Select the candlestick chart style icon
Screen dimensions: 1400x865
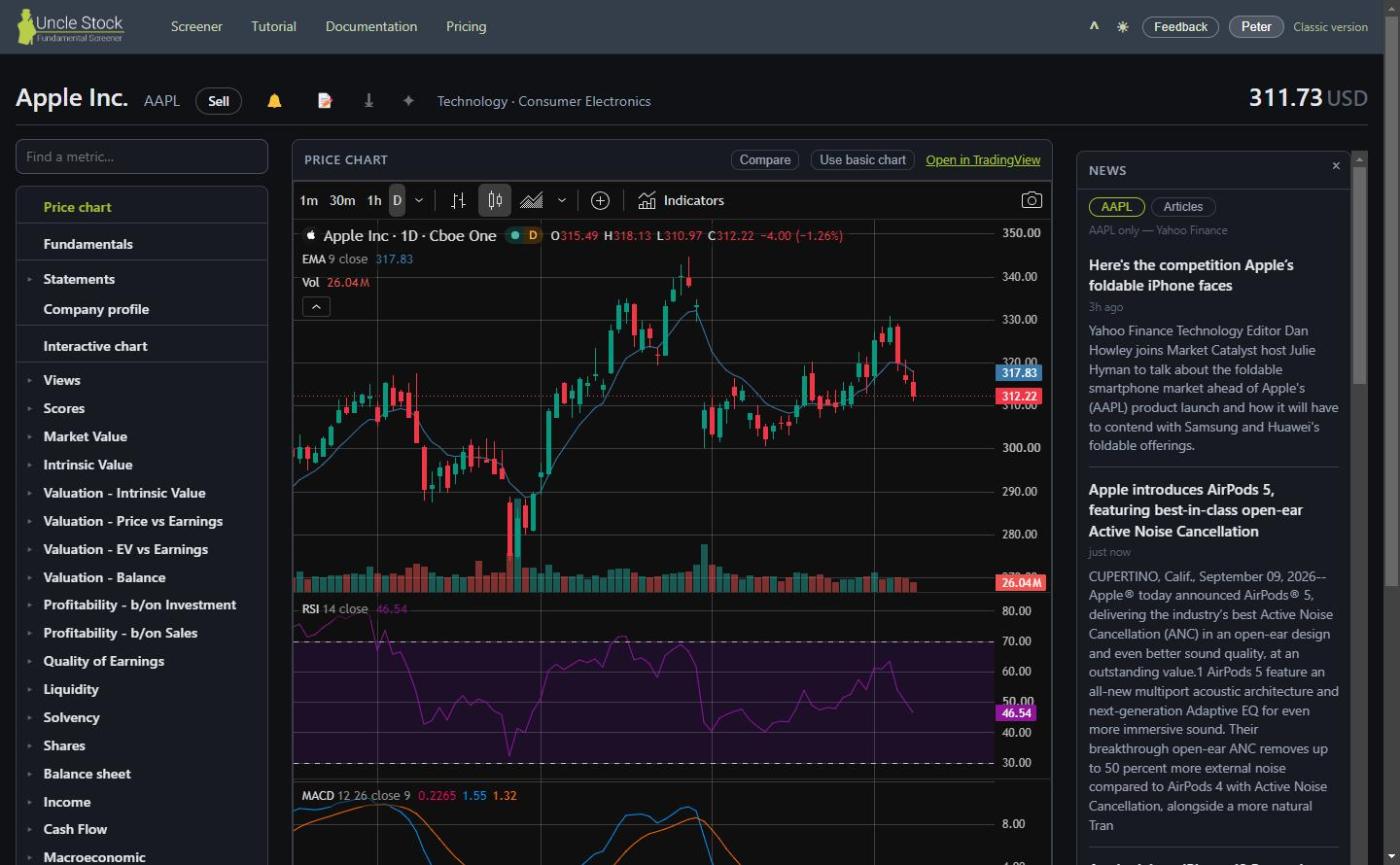[x=495, y=200]
